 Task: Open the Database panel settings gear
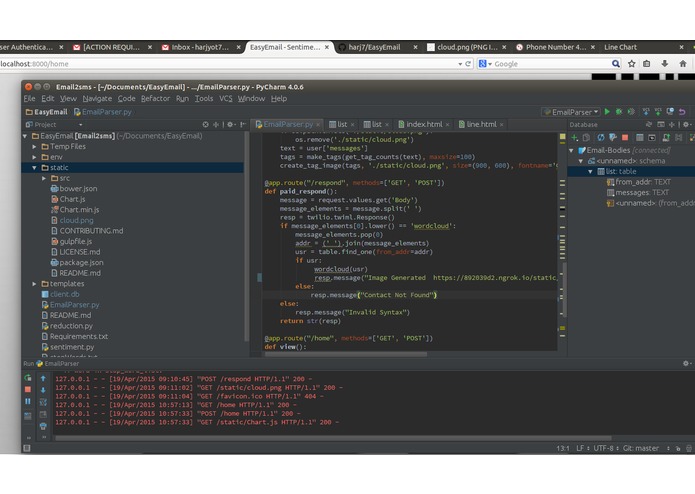coord(686,125)
